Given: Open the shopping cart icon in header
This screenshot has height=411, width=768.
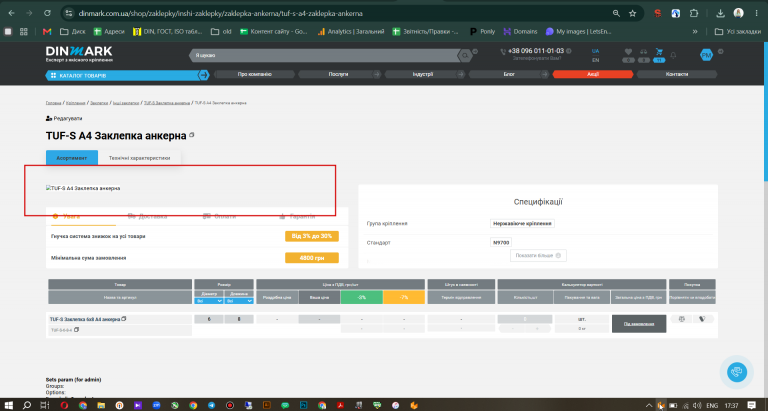Looking at the screenshot, I should 659,51.
